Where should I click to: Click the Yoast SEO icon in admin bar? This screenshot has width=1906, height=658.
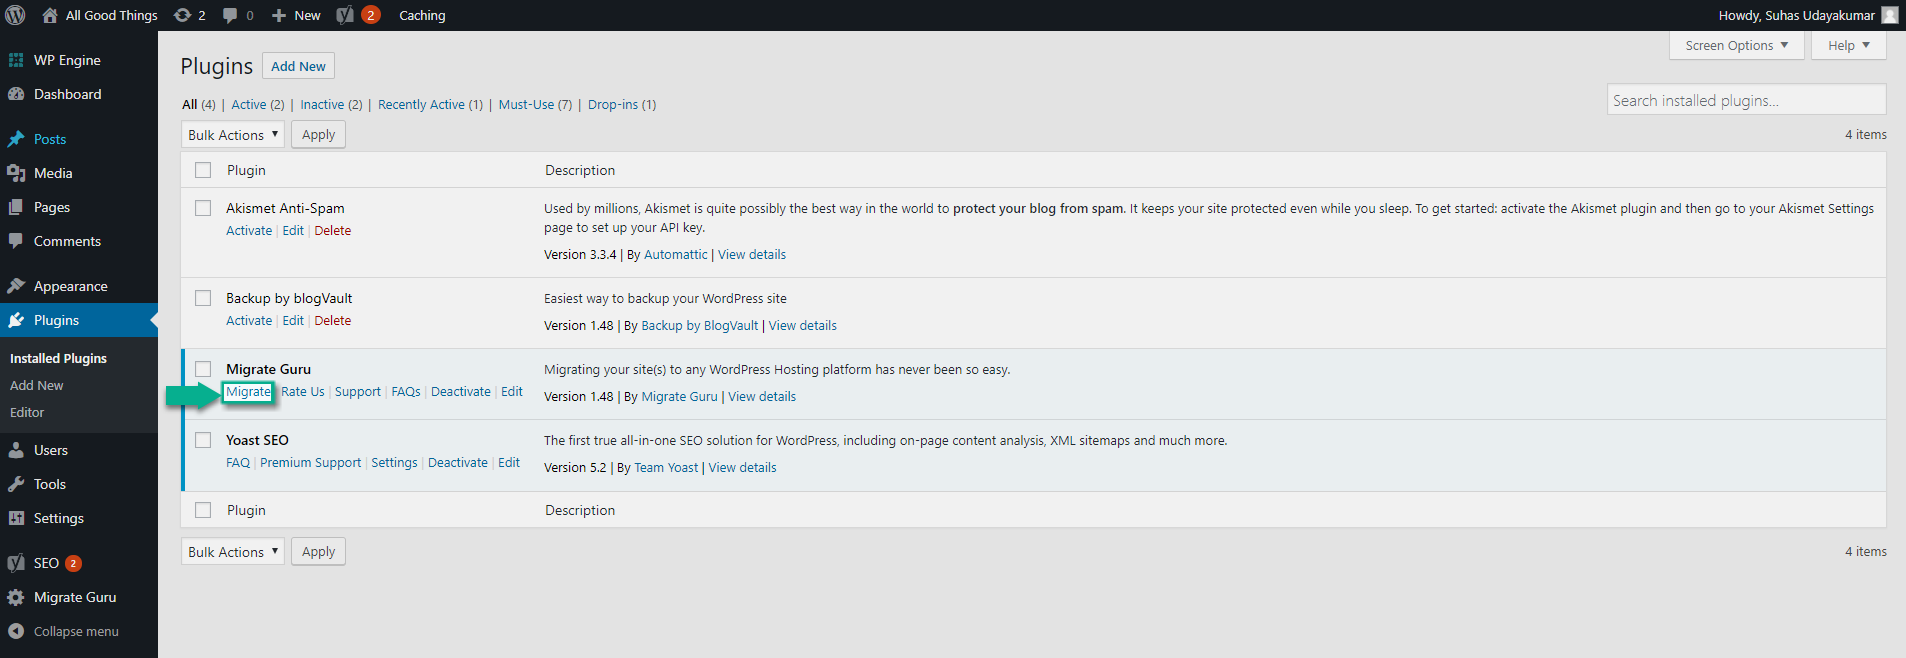coord(345,15)
